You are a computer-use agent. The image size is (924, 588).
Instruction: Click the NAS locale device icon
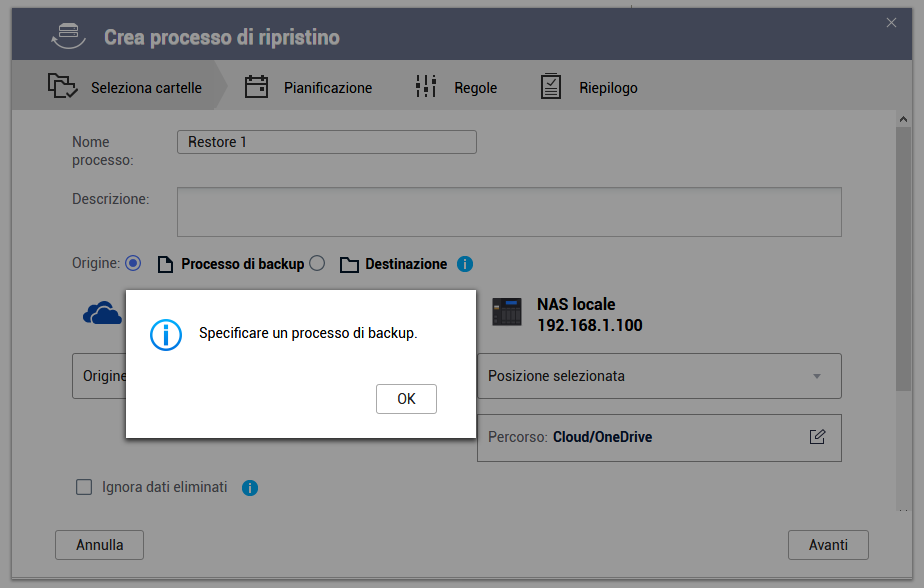[x=507, y=313]
